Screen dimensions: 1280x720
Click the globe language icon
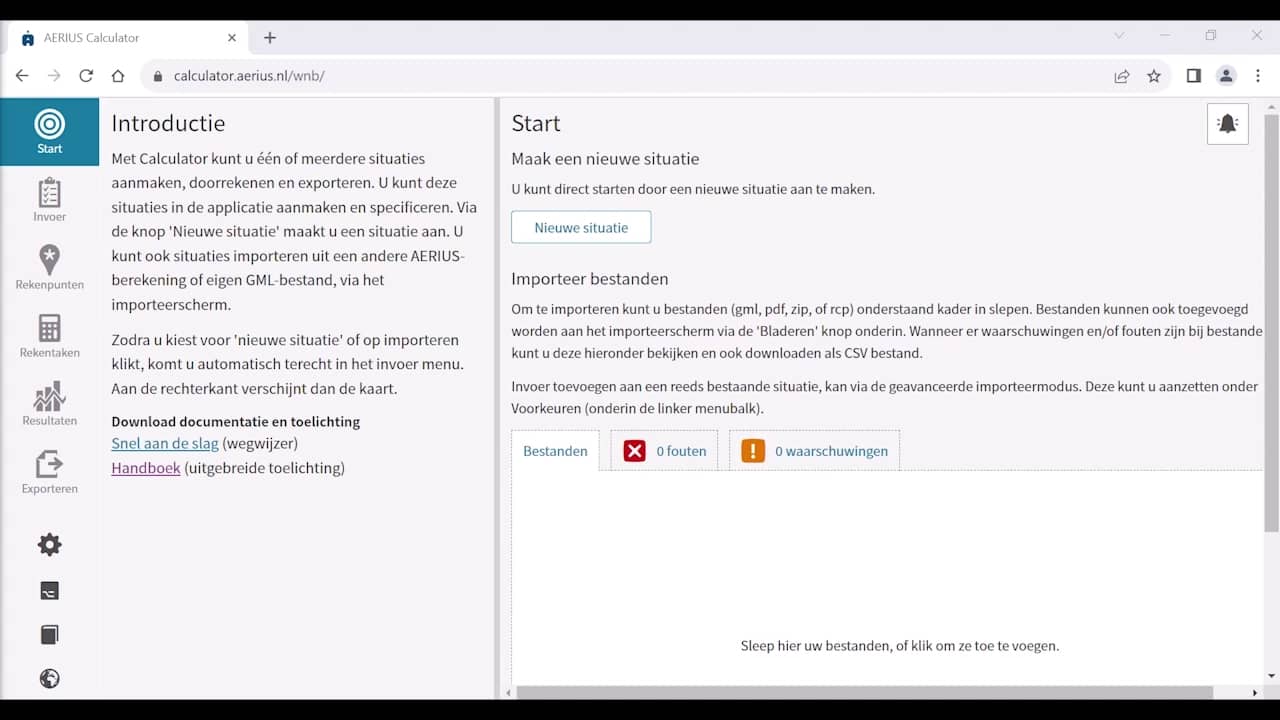[49, 679]
